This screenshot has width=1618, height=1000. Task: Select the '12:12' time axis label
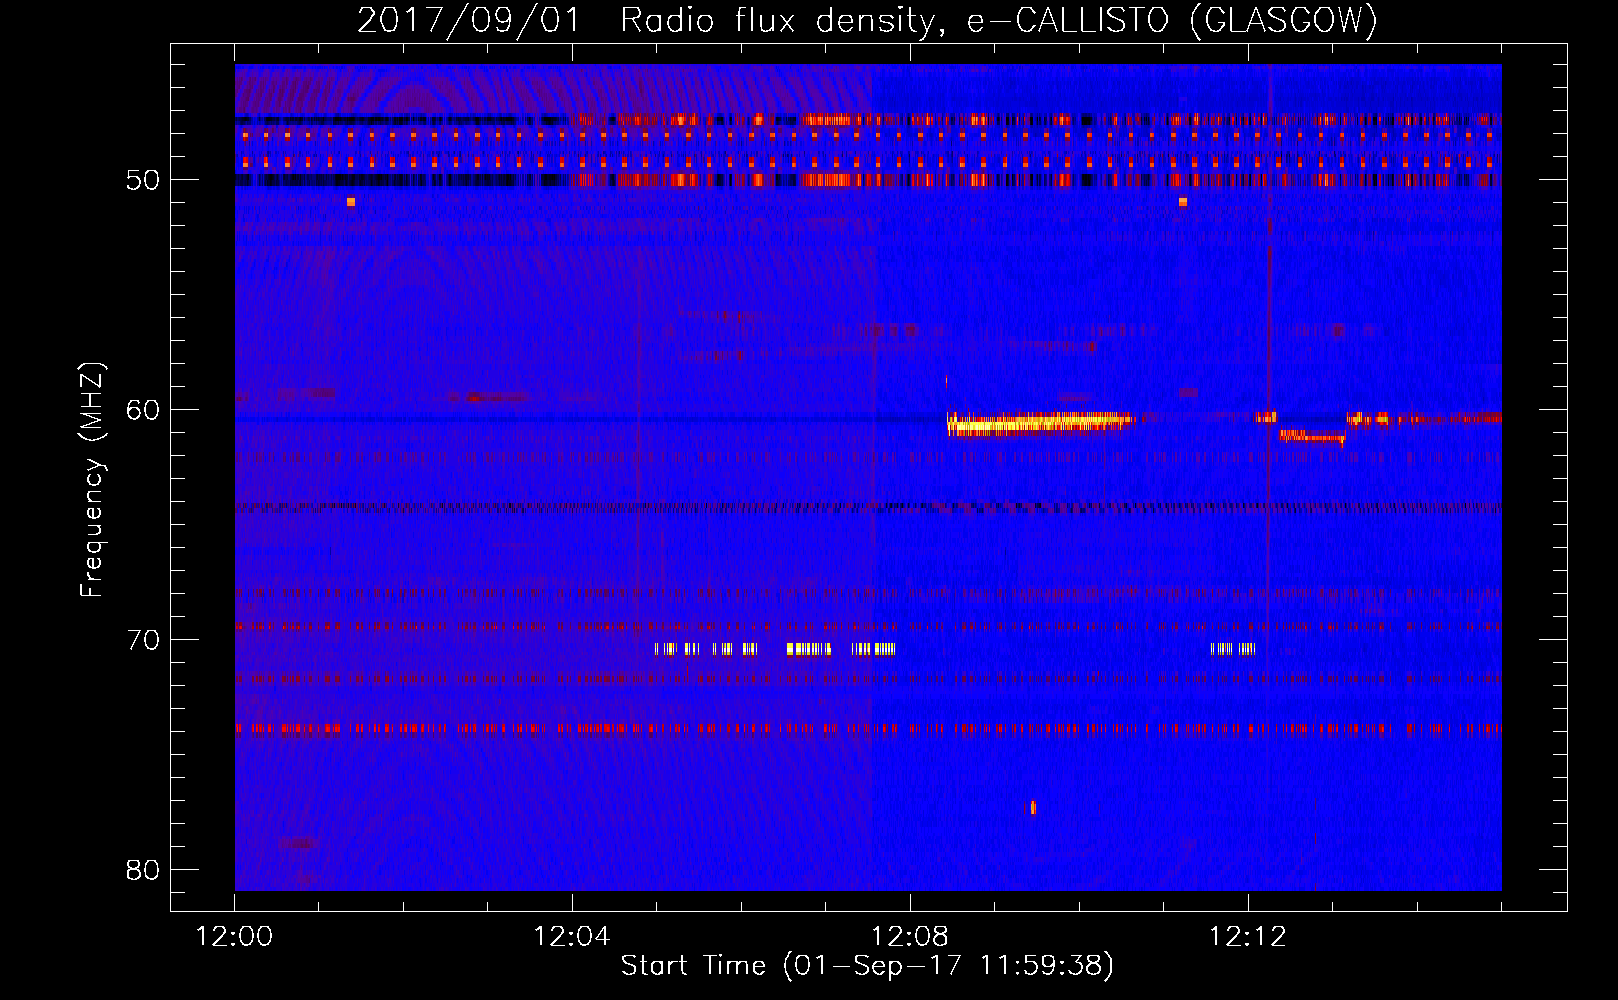tap(1248, 937)
